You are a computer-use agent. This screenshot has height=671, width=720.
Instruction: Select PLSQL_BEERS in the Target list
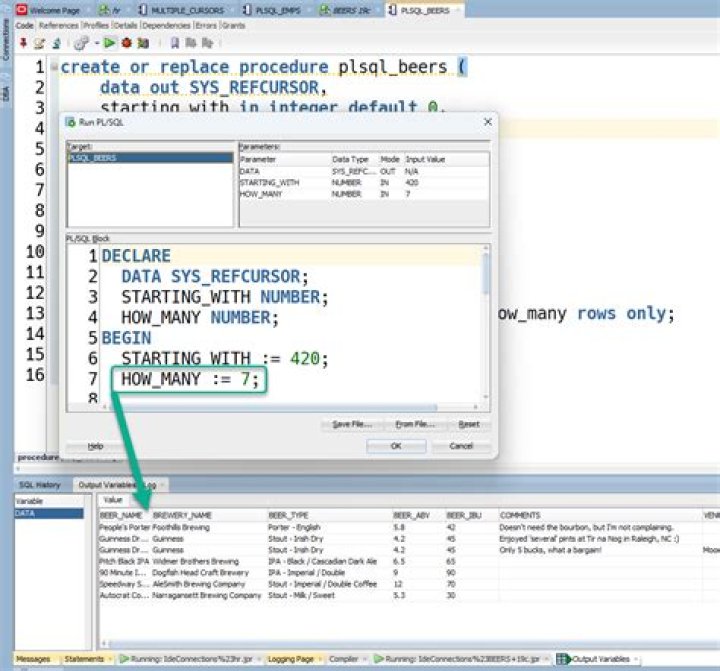pyautogui.click(x=150, y=158)
